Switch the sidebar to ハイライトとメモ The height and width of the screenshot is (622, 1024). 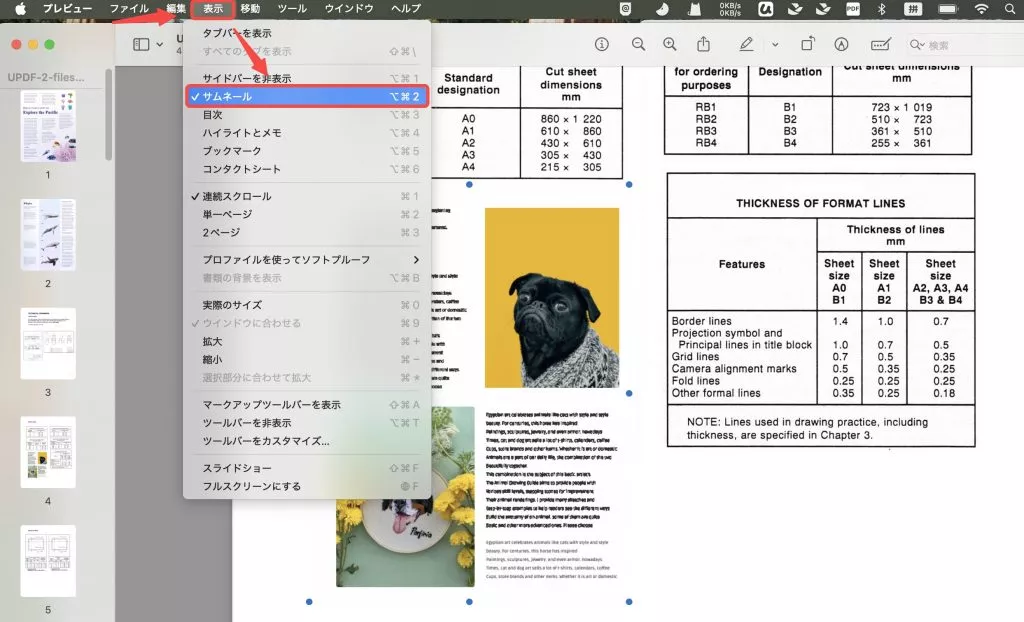pos(307,133)
